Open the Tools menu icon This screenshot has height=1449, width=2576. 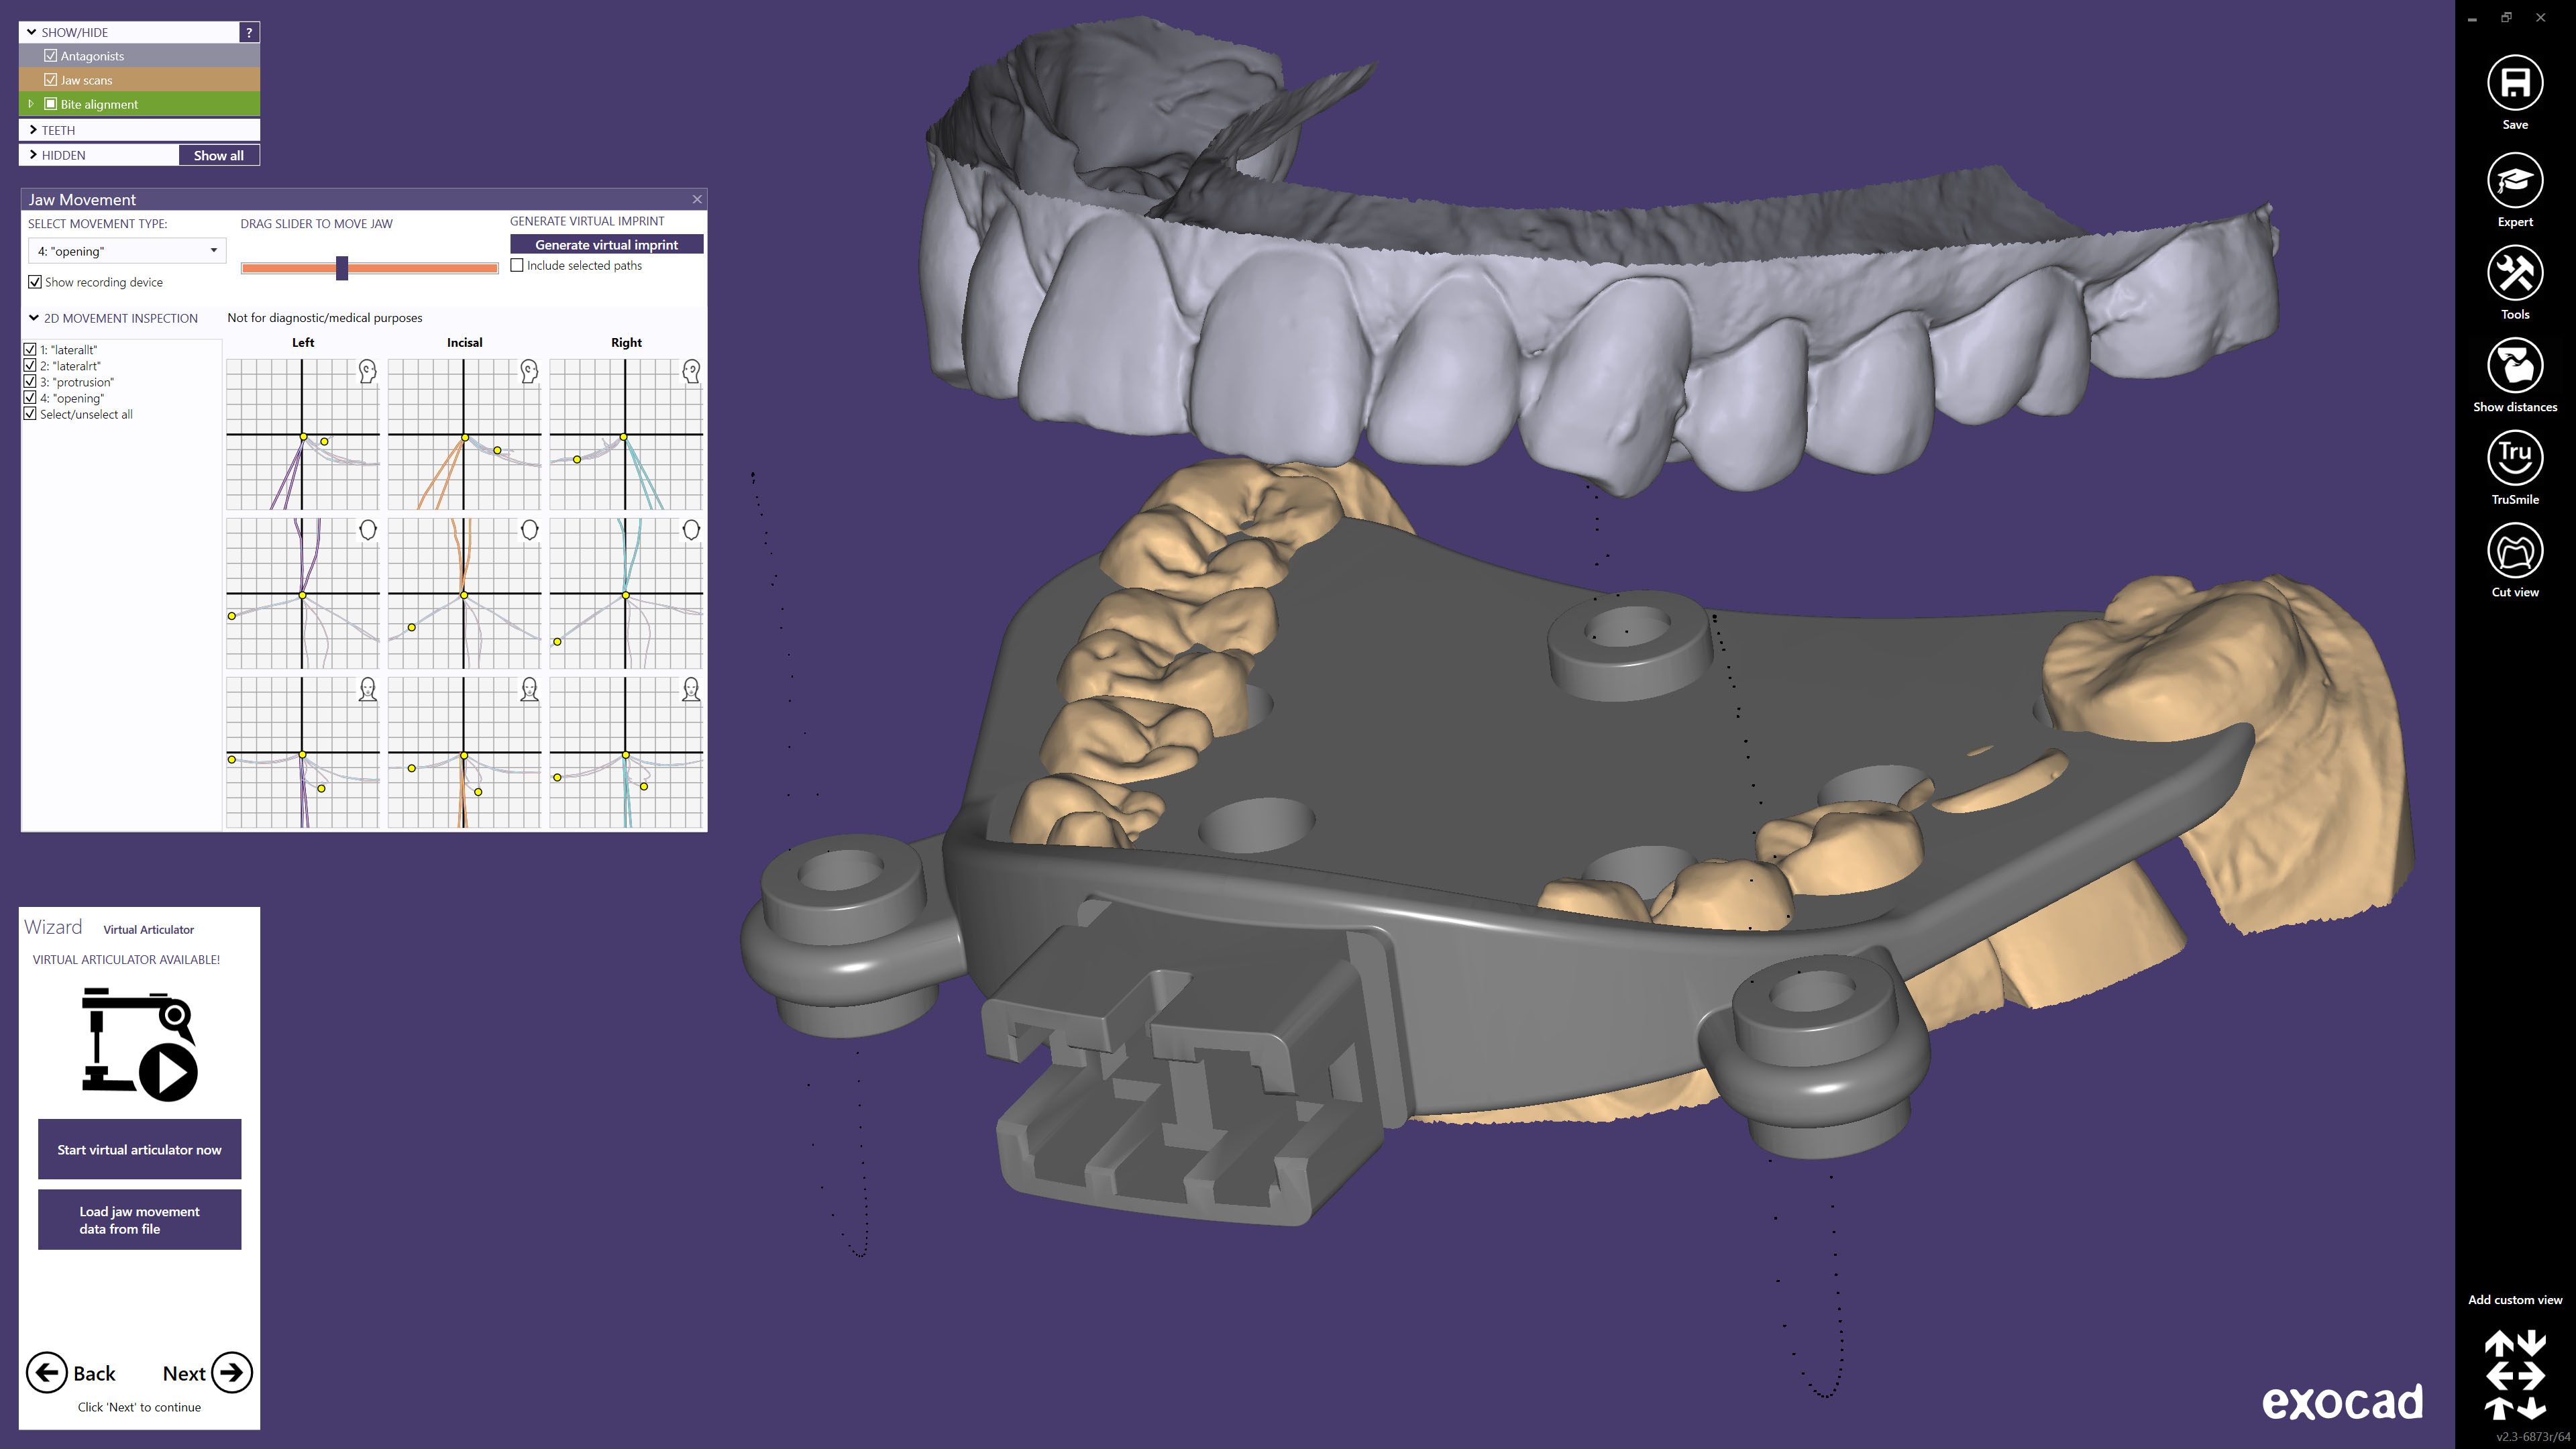(2514, 273)
